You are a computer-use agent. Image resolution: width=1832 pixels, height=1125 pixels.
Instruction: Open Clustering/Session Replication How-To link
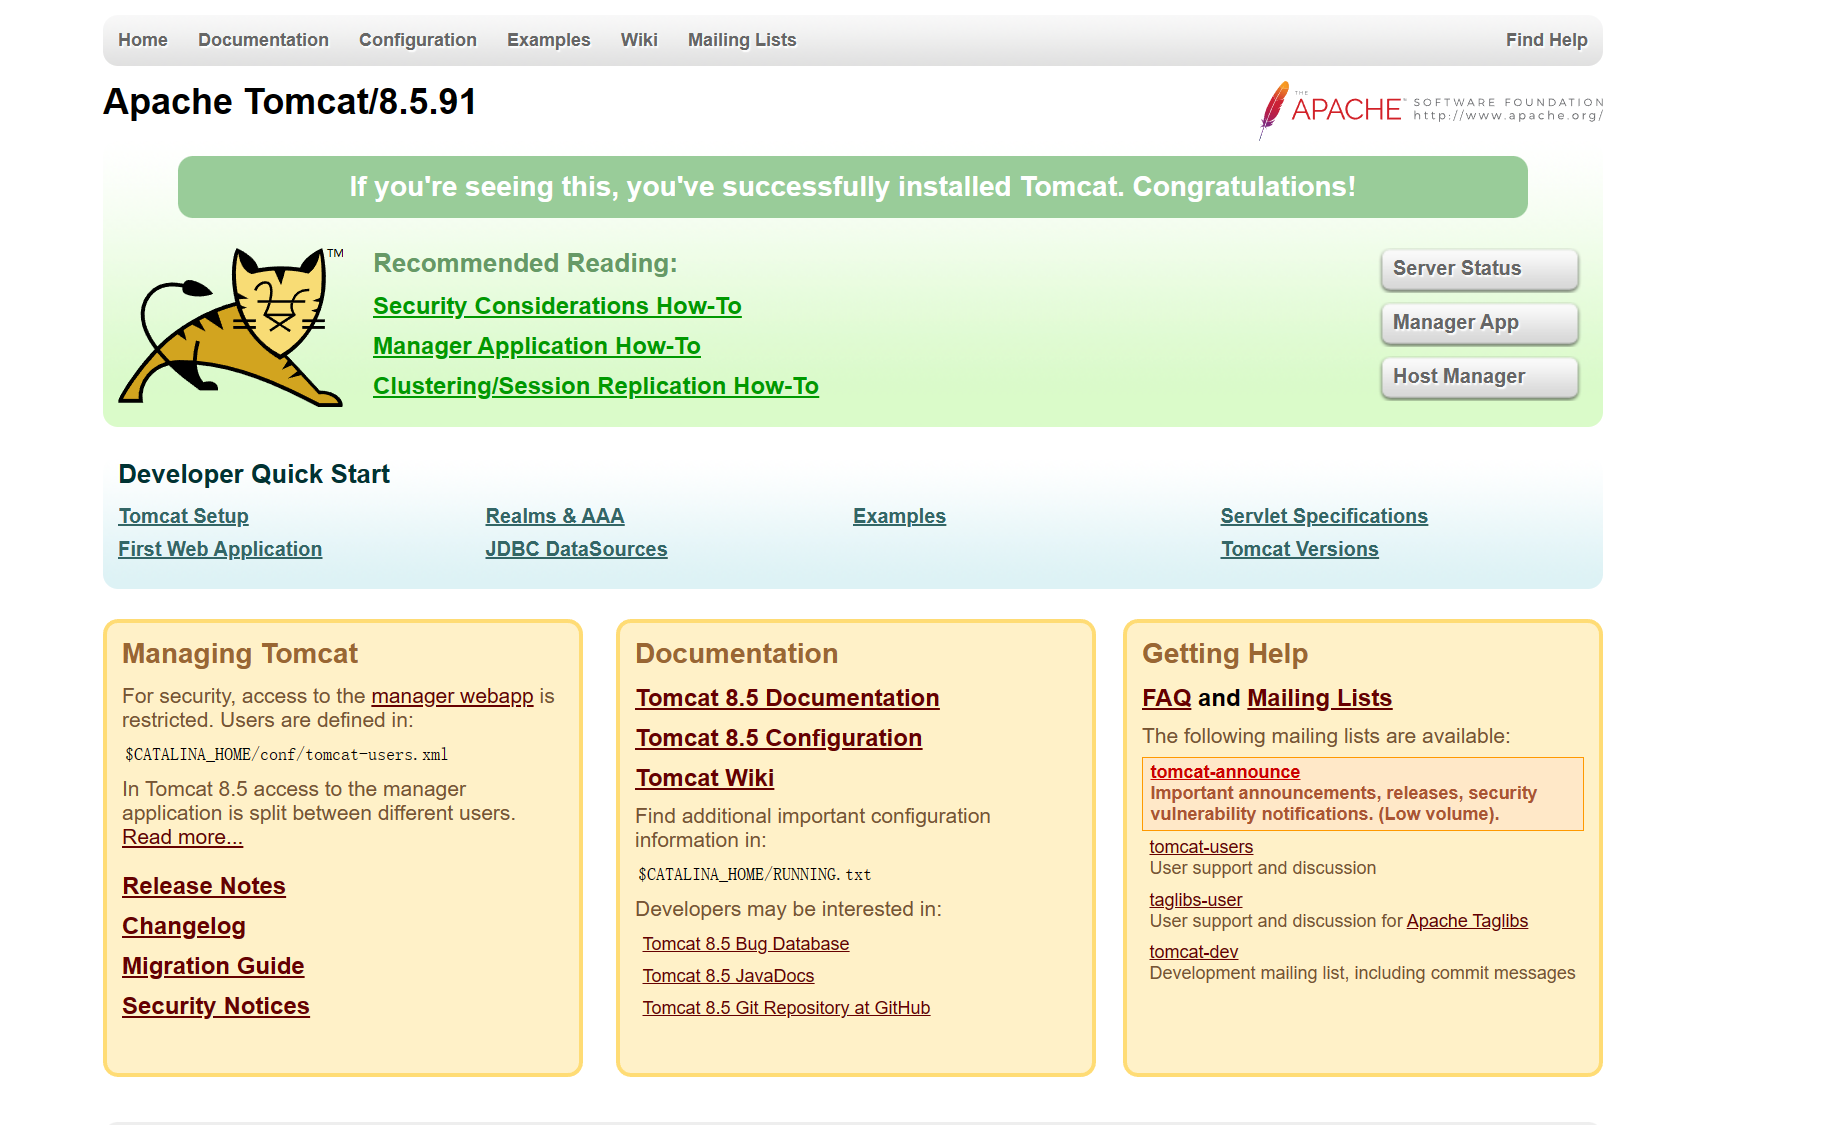coord(596,386)
